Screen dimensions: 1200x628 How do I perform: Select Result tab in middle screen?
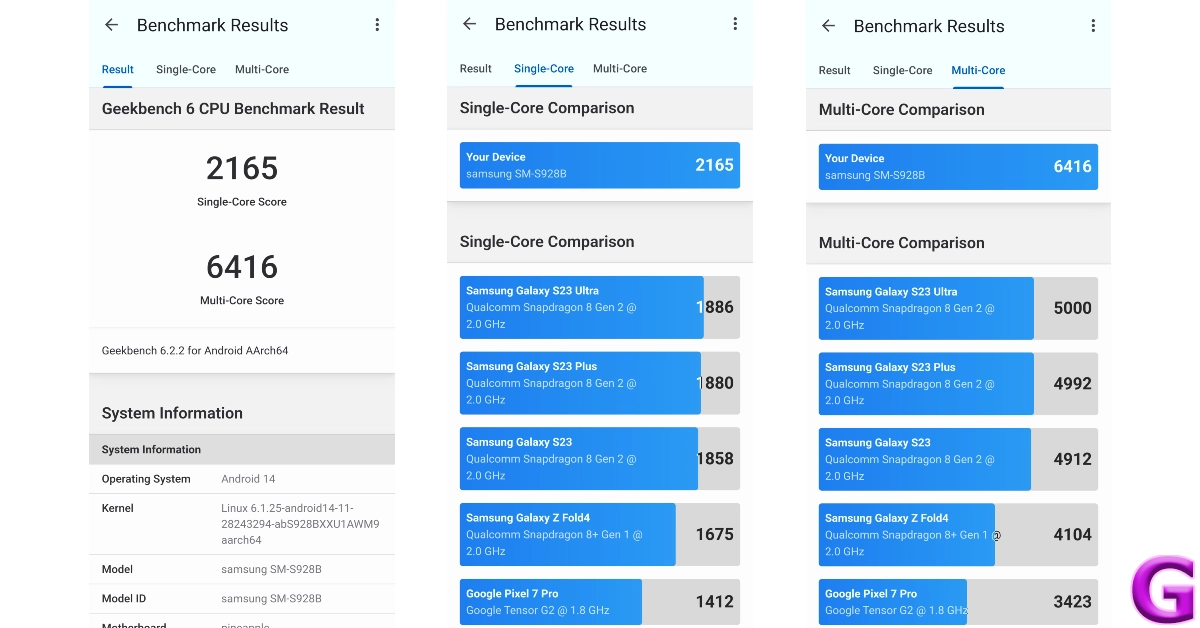(476, 68)
